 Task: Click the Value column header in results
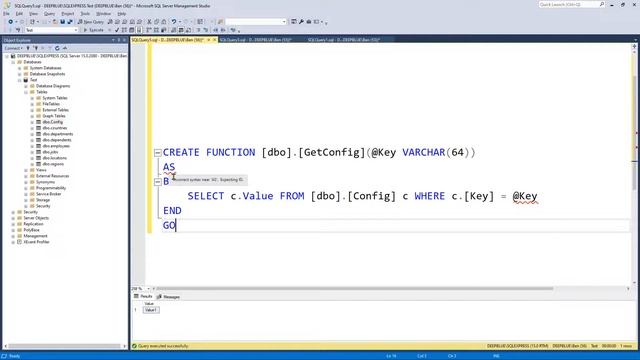tap(149, 304)
